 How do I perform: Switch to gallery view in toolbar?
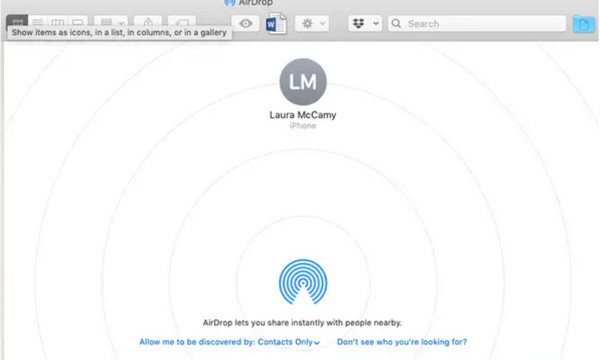(78, 21)
